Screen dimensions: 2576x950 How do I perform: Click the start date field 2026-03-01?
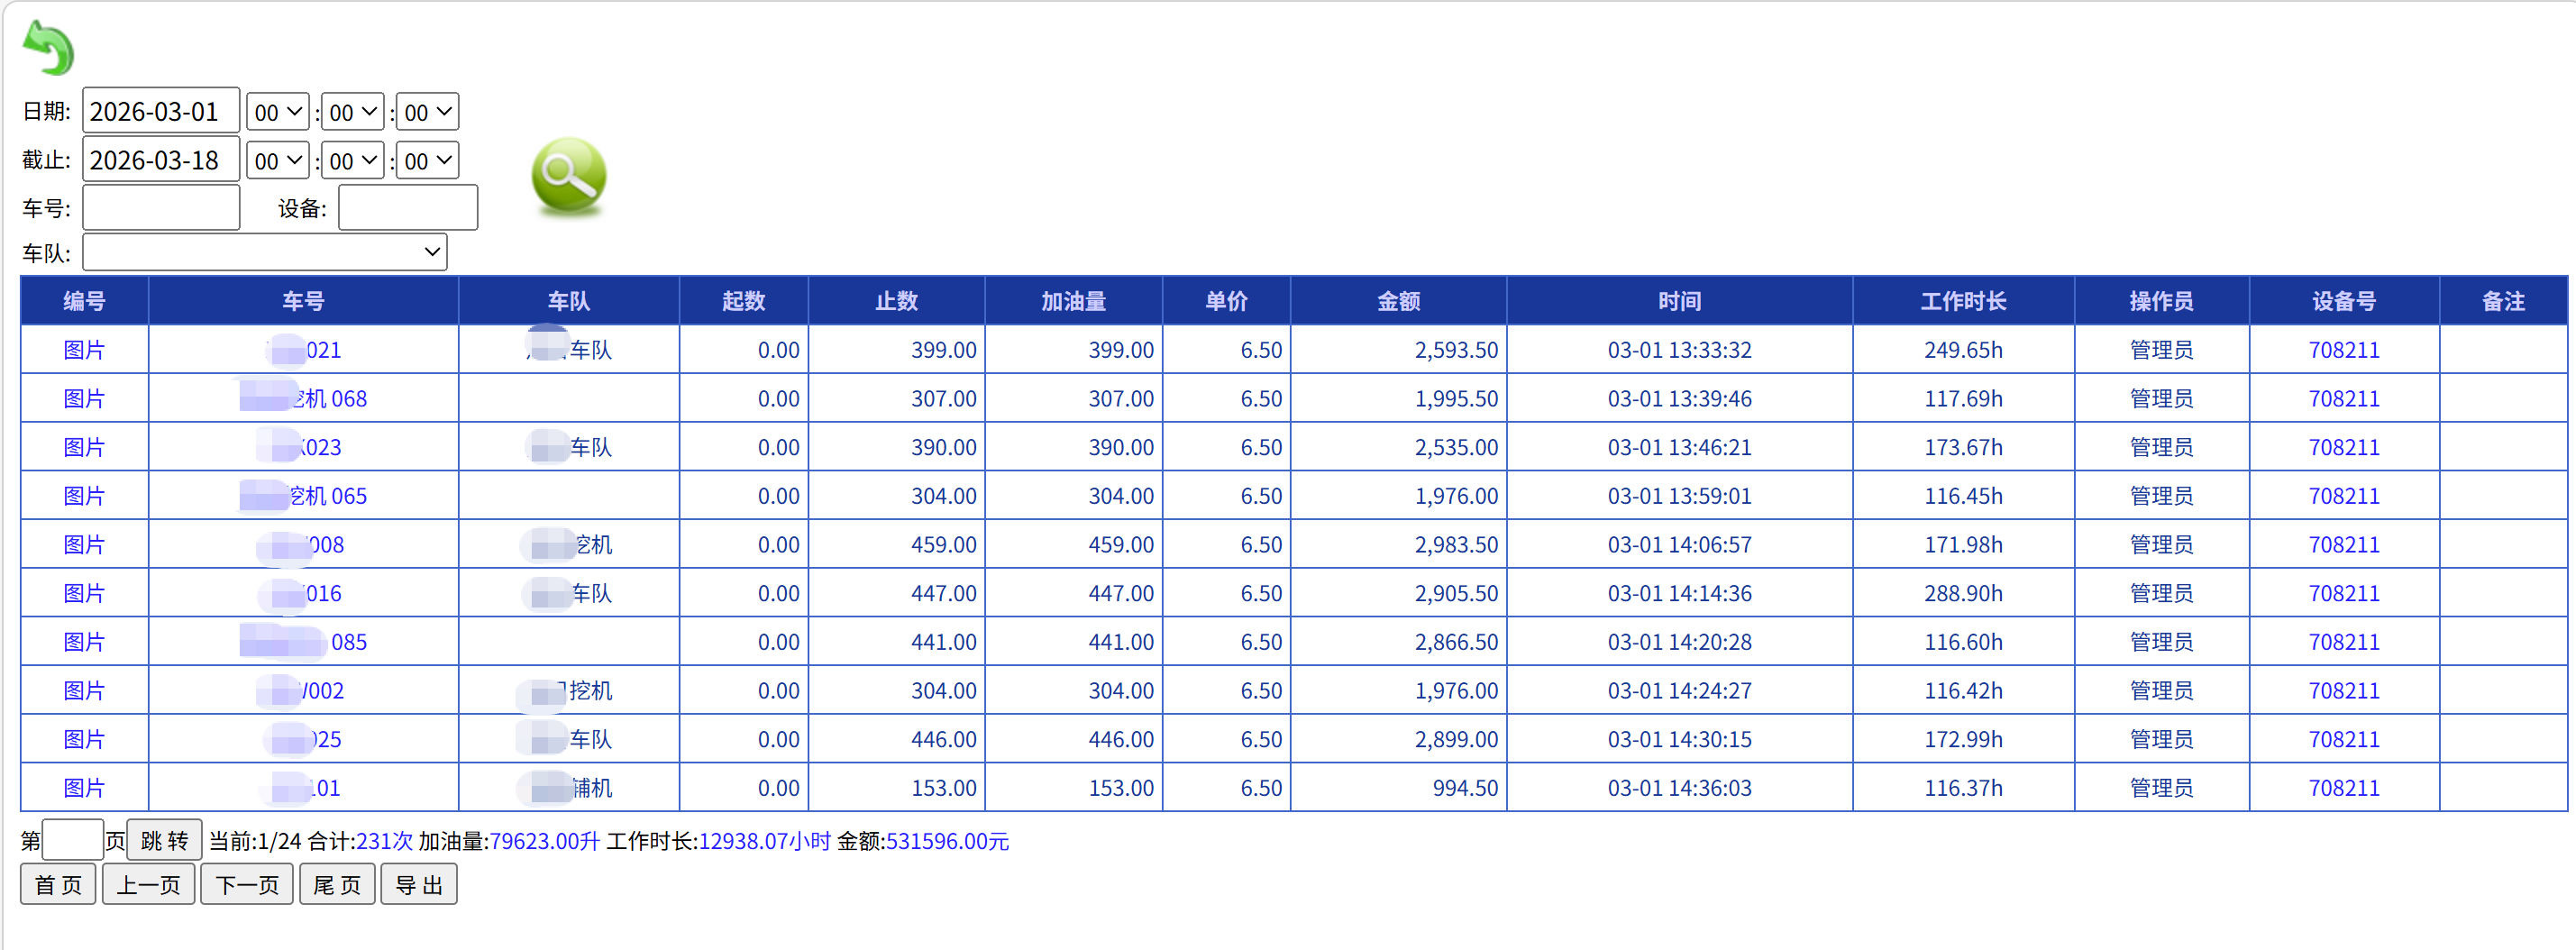[x=160, y=112]
